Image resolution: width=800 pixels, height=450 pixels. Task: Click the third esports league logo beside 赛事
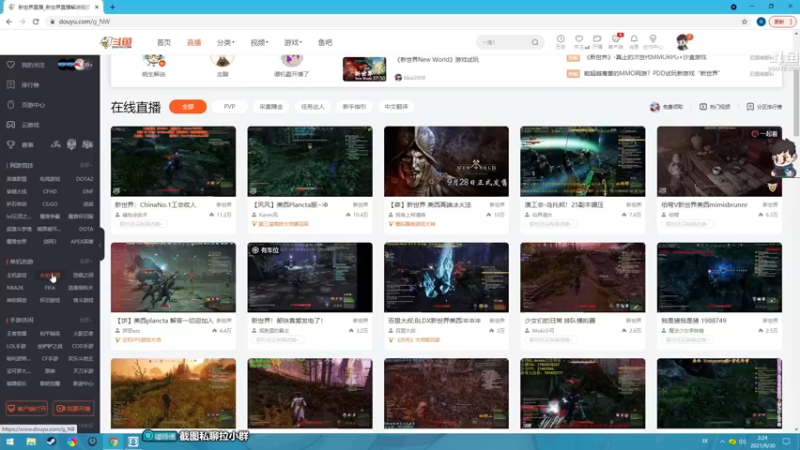click(87, 145)
